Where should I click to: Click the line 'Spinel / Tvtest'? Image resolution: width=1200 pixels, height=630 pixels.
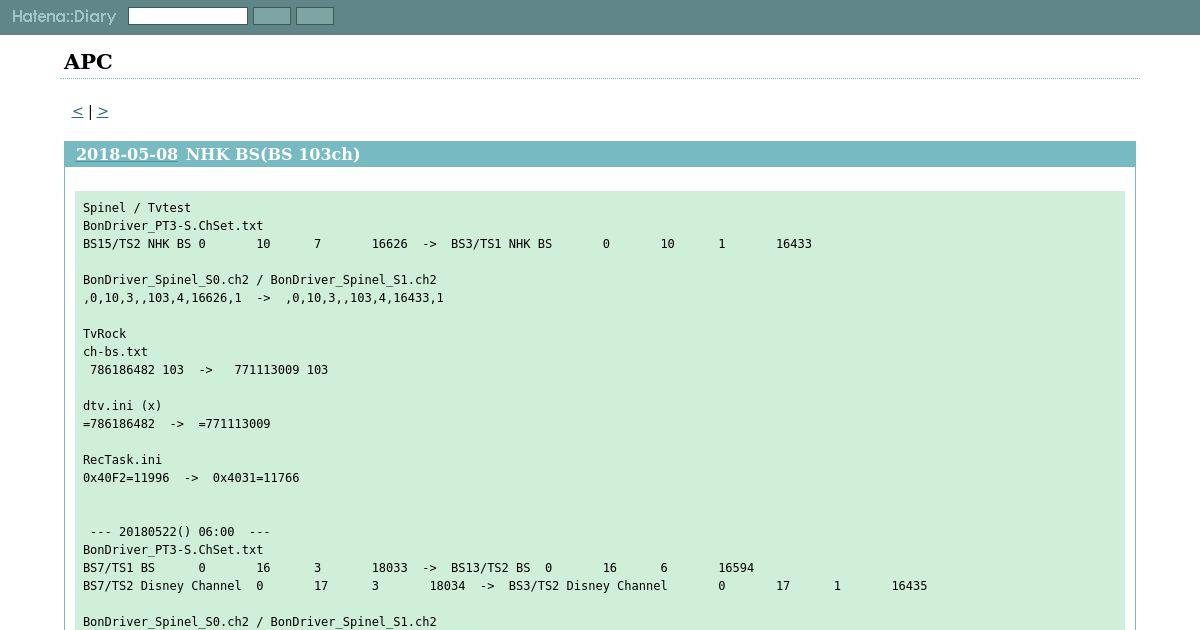click(137, 208)
